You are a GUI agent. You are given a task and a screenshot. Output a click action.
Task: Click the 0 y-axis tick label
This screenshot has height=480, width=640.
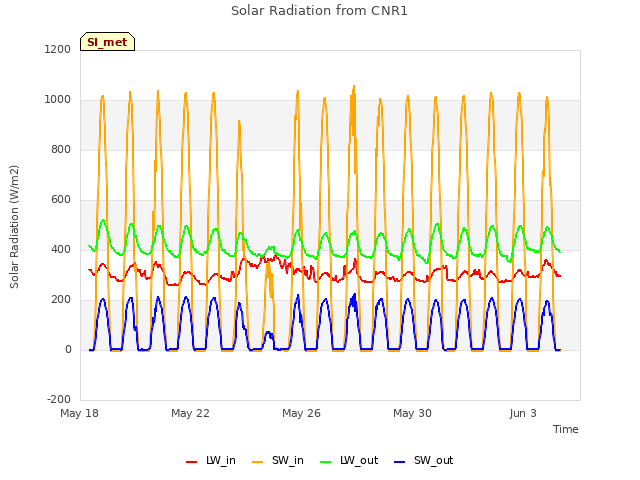pyautogui.click(x=68, y=349)
